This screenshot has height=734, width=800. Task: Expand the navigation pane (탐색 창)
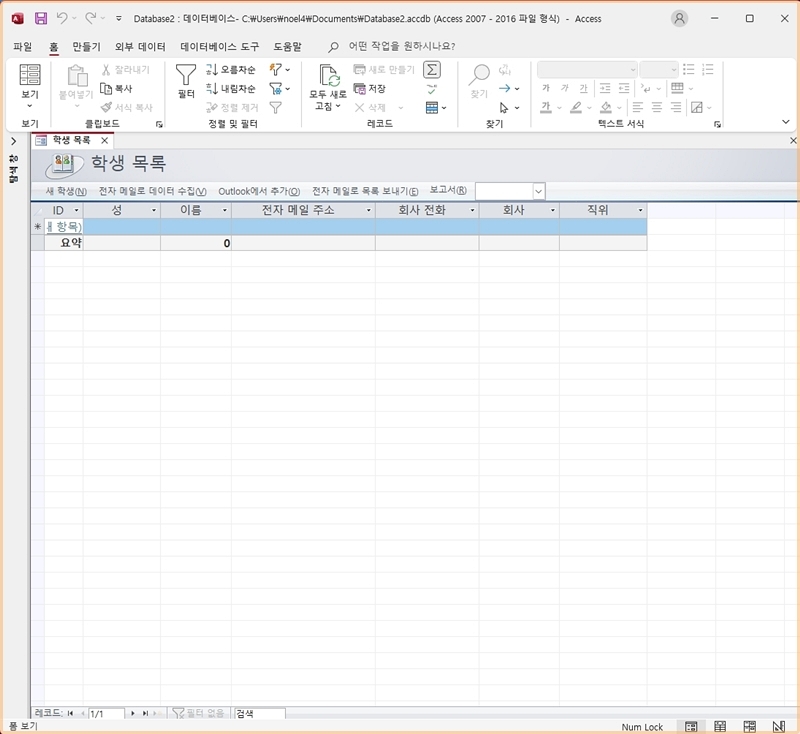click(x=13, y=141)
